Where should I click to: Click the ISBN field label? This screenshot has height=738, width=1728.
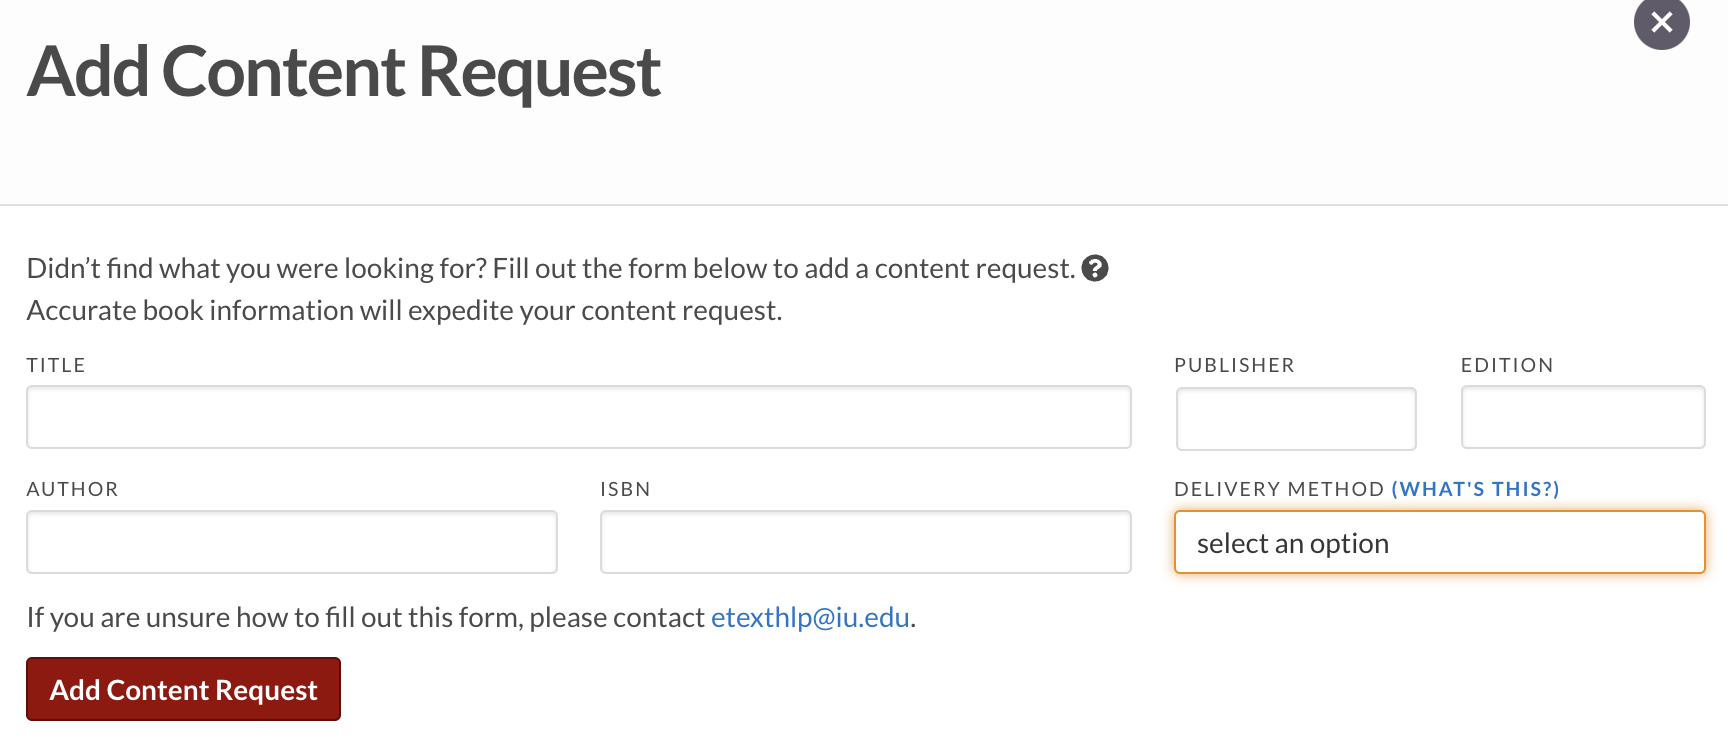click(x=625, y=489)
